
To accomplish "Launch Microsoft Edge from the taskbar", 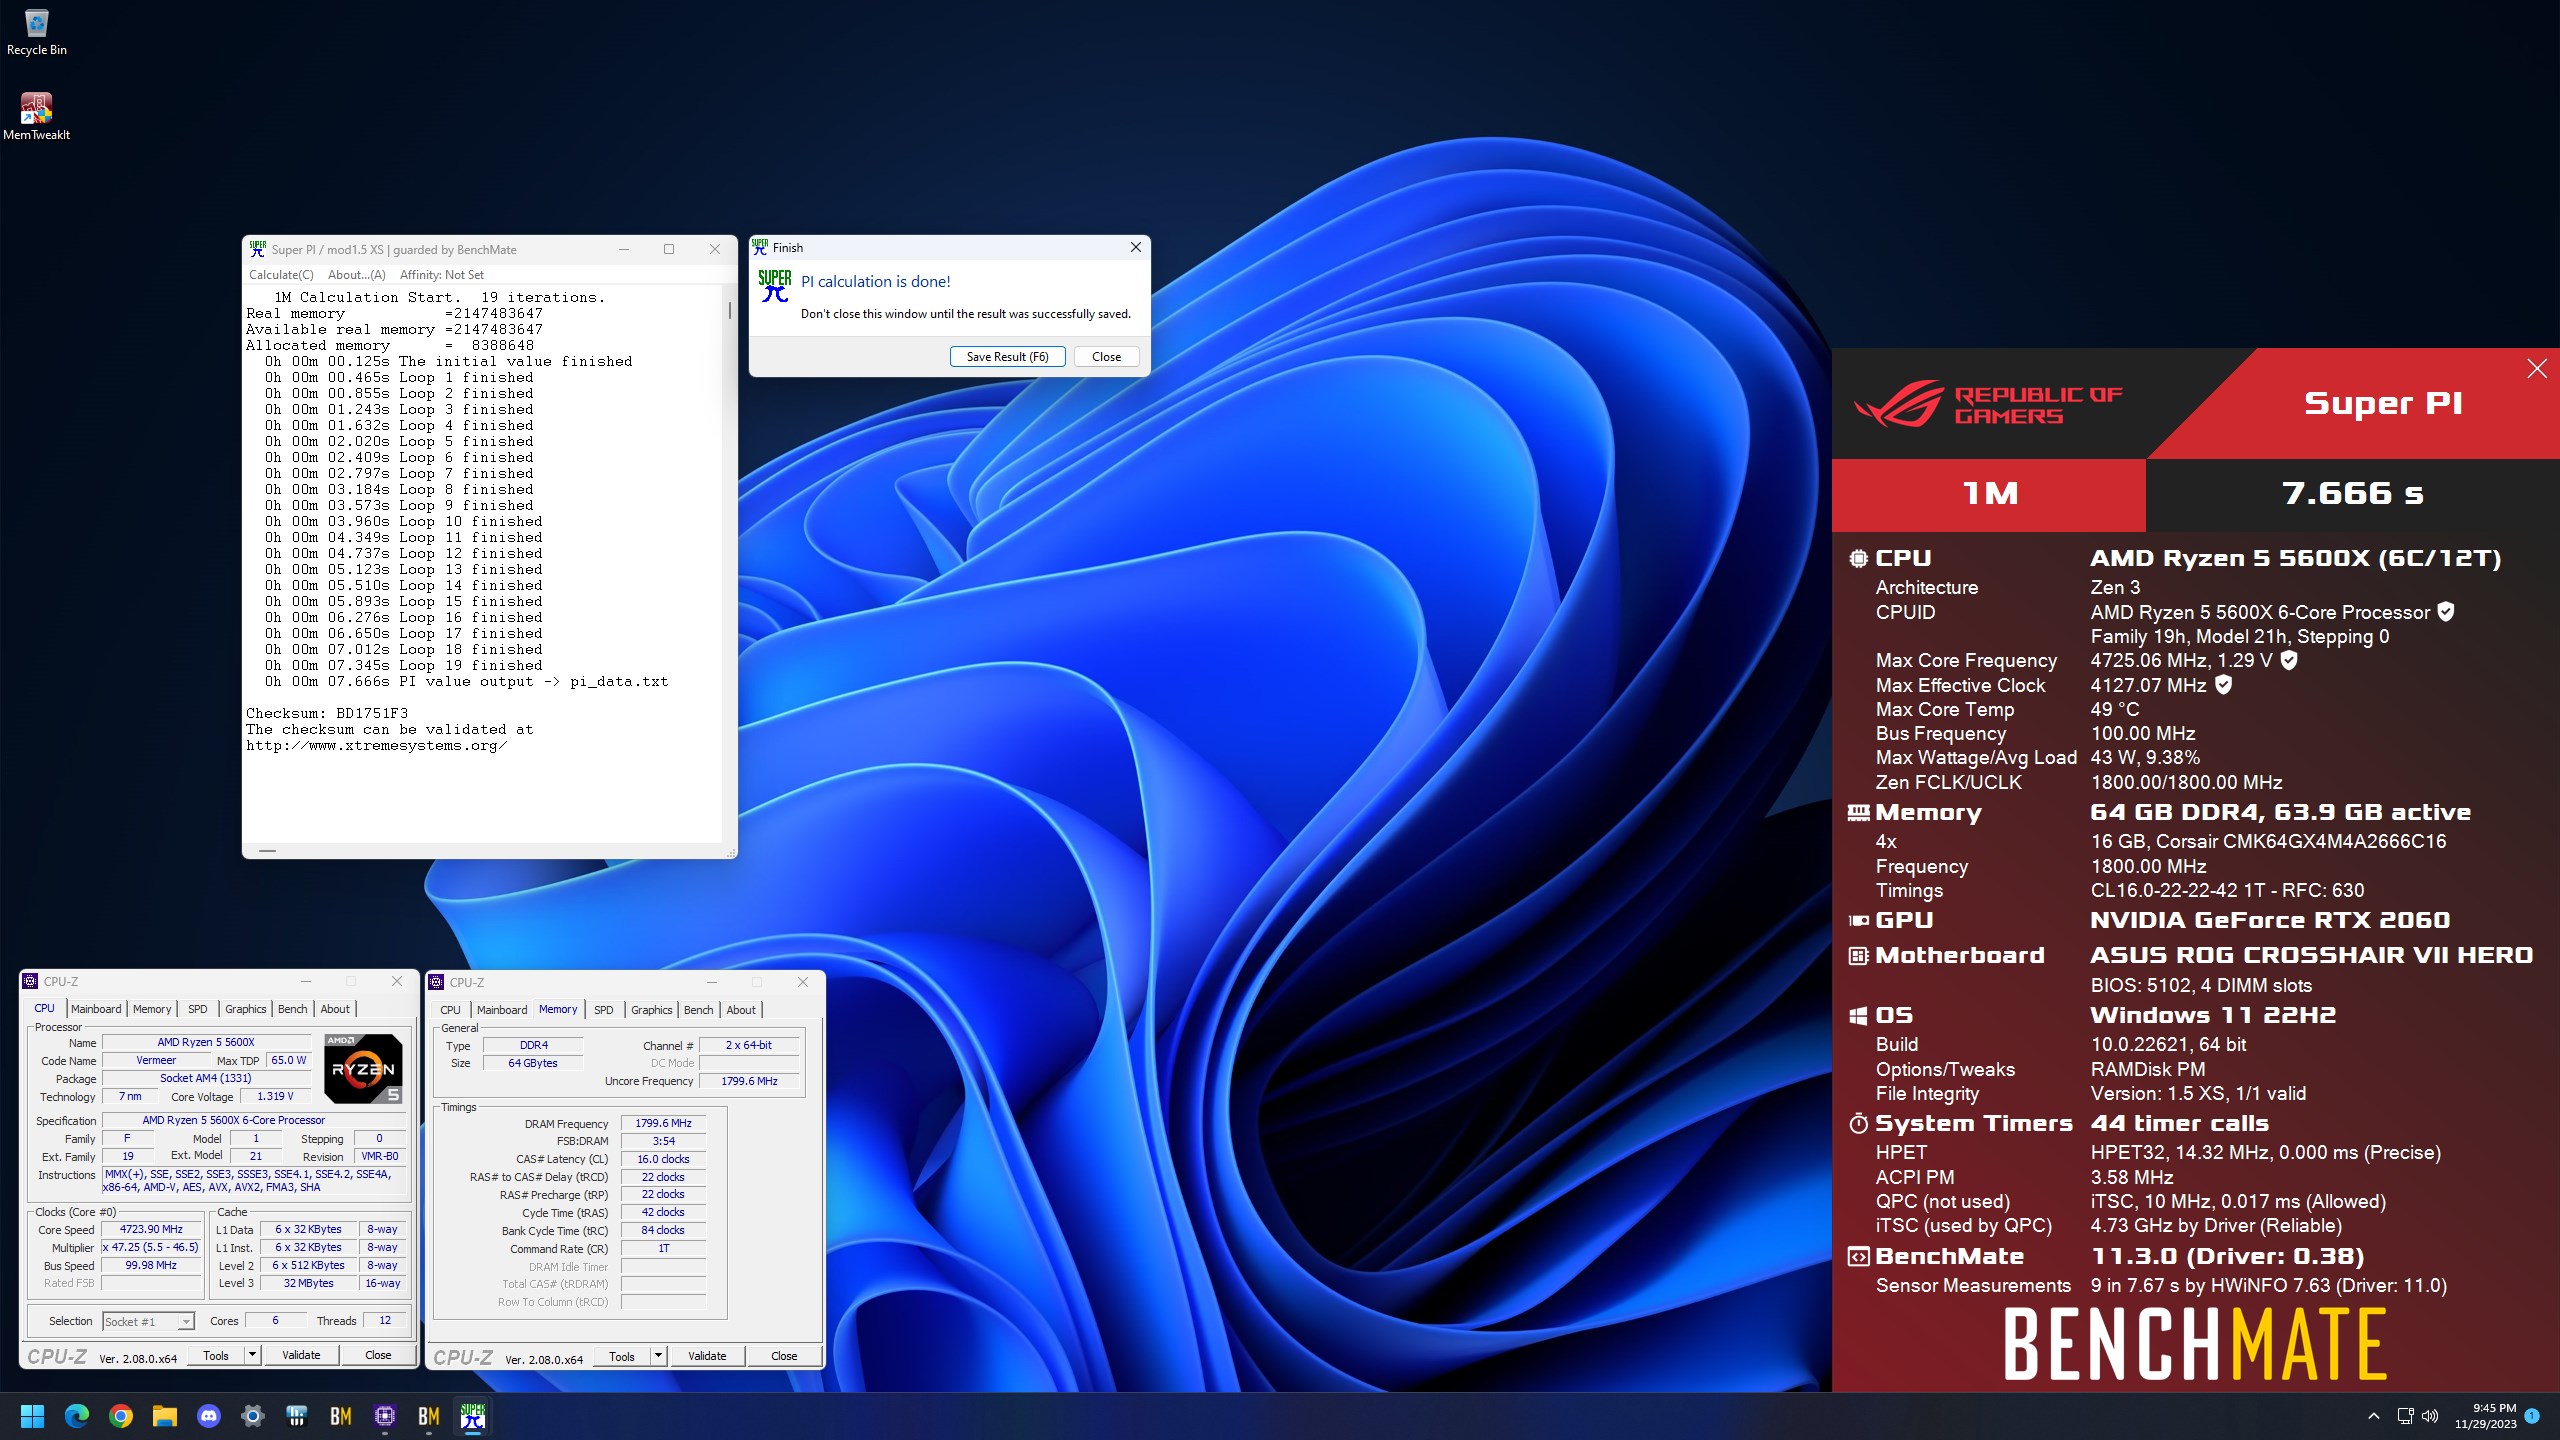I will click(x=77, y=1416).
